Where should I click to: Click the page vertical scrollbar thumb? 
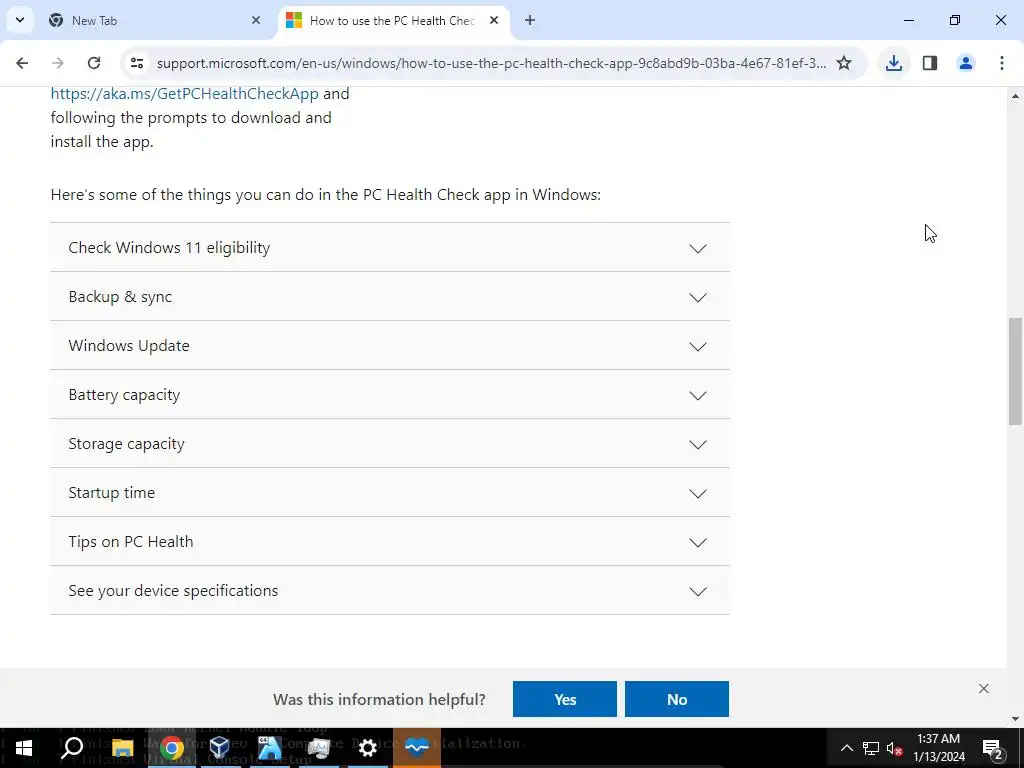pos(1015,371)
